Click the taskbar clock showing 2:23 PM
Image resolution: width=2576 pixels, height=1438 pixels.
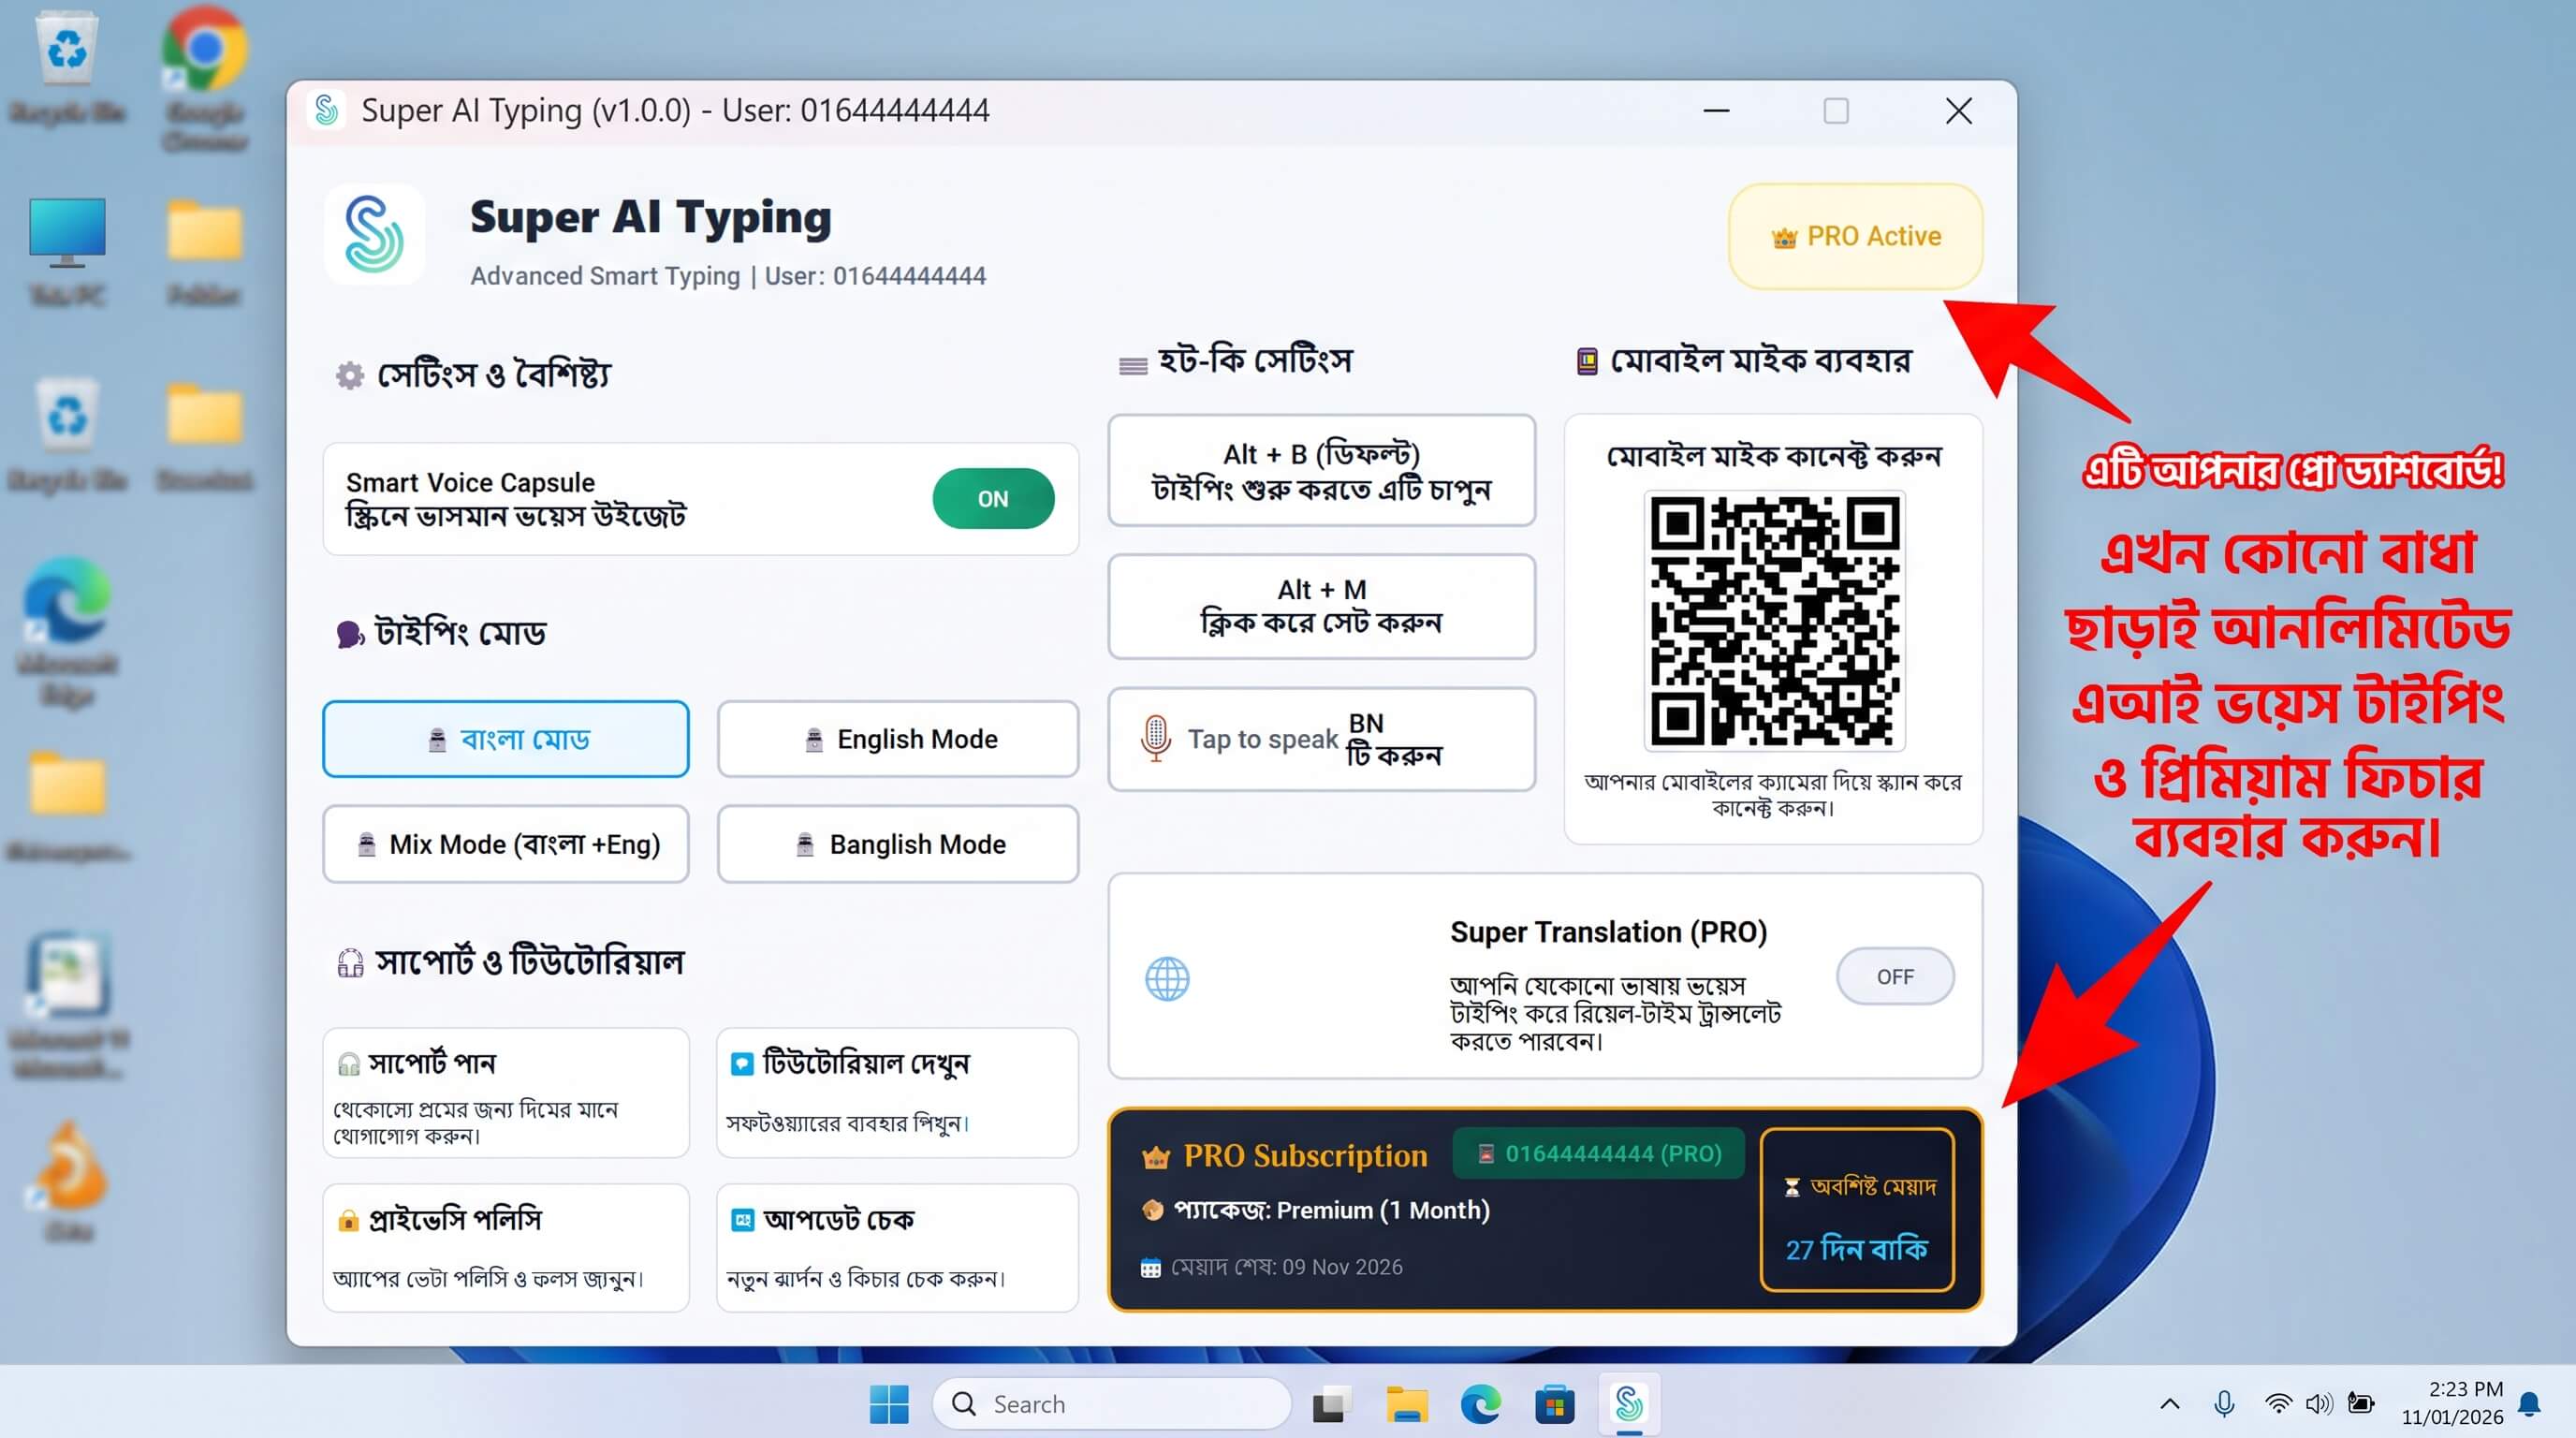pyautogui.click(x=2452, y=1402)
